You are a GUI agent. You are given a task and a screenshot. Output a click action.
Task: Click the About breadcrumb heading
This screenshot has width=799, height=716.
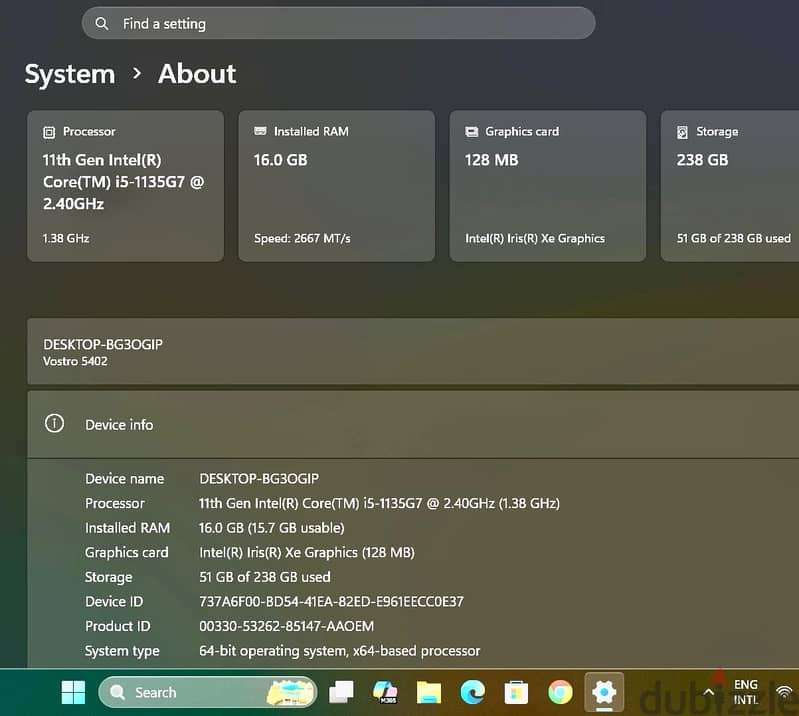197,74
